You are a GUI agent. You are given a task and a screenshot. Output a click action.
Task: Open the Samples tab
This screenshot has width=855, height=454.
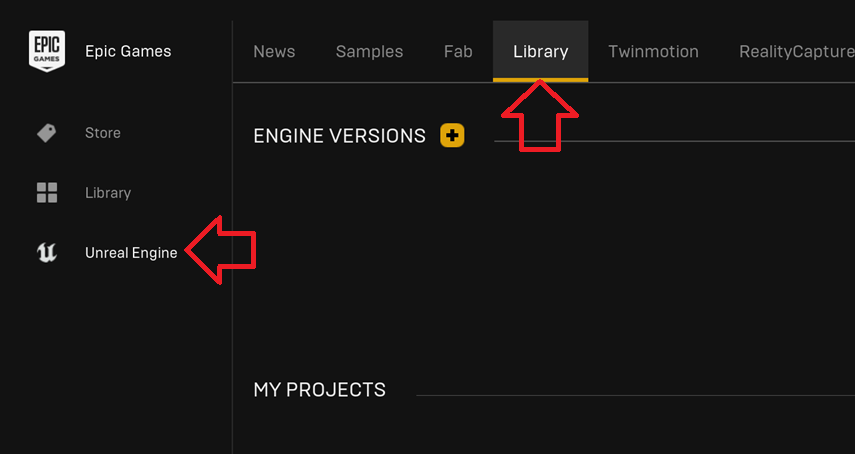[x=369, y=51]
